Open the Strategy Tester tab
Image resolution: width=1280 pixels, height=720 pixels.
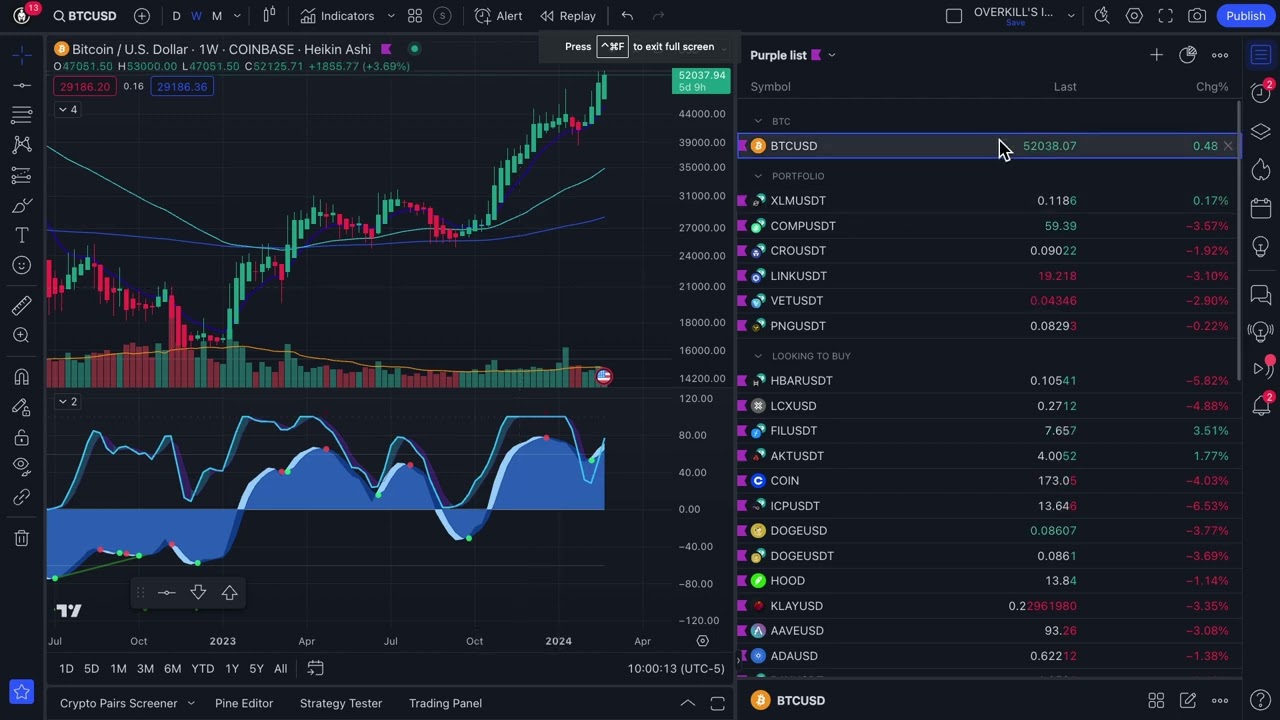point(341,703)
